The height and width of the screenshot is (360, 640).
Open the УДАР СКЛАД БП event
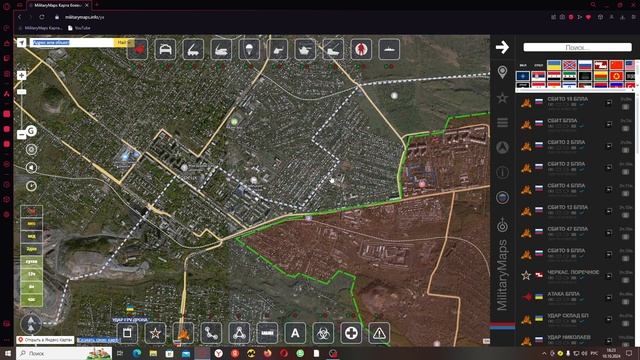click(567, 316)
